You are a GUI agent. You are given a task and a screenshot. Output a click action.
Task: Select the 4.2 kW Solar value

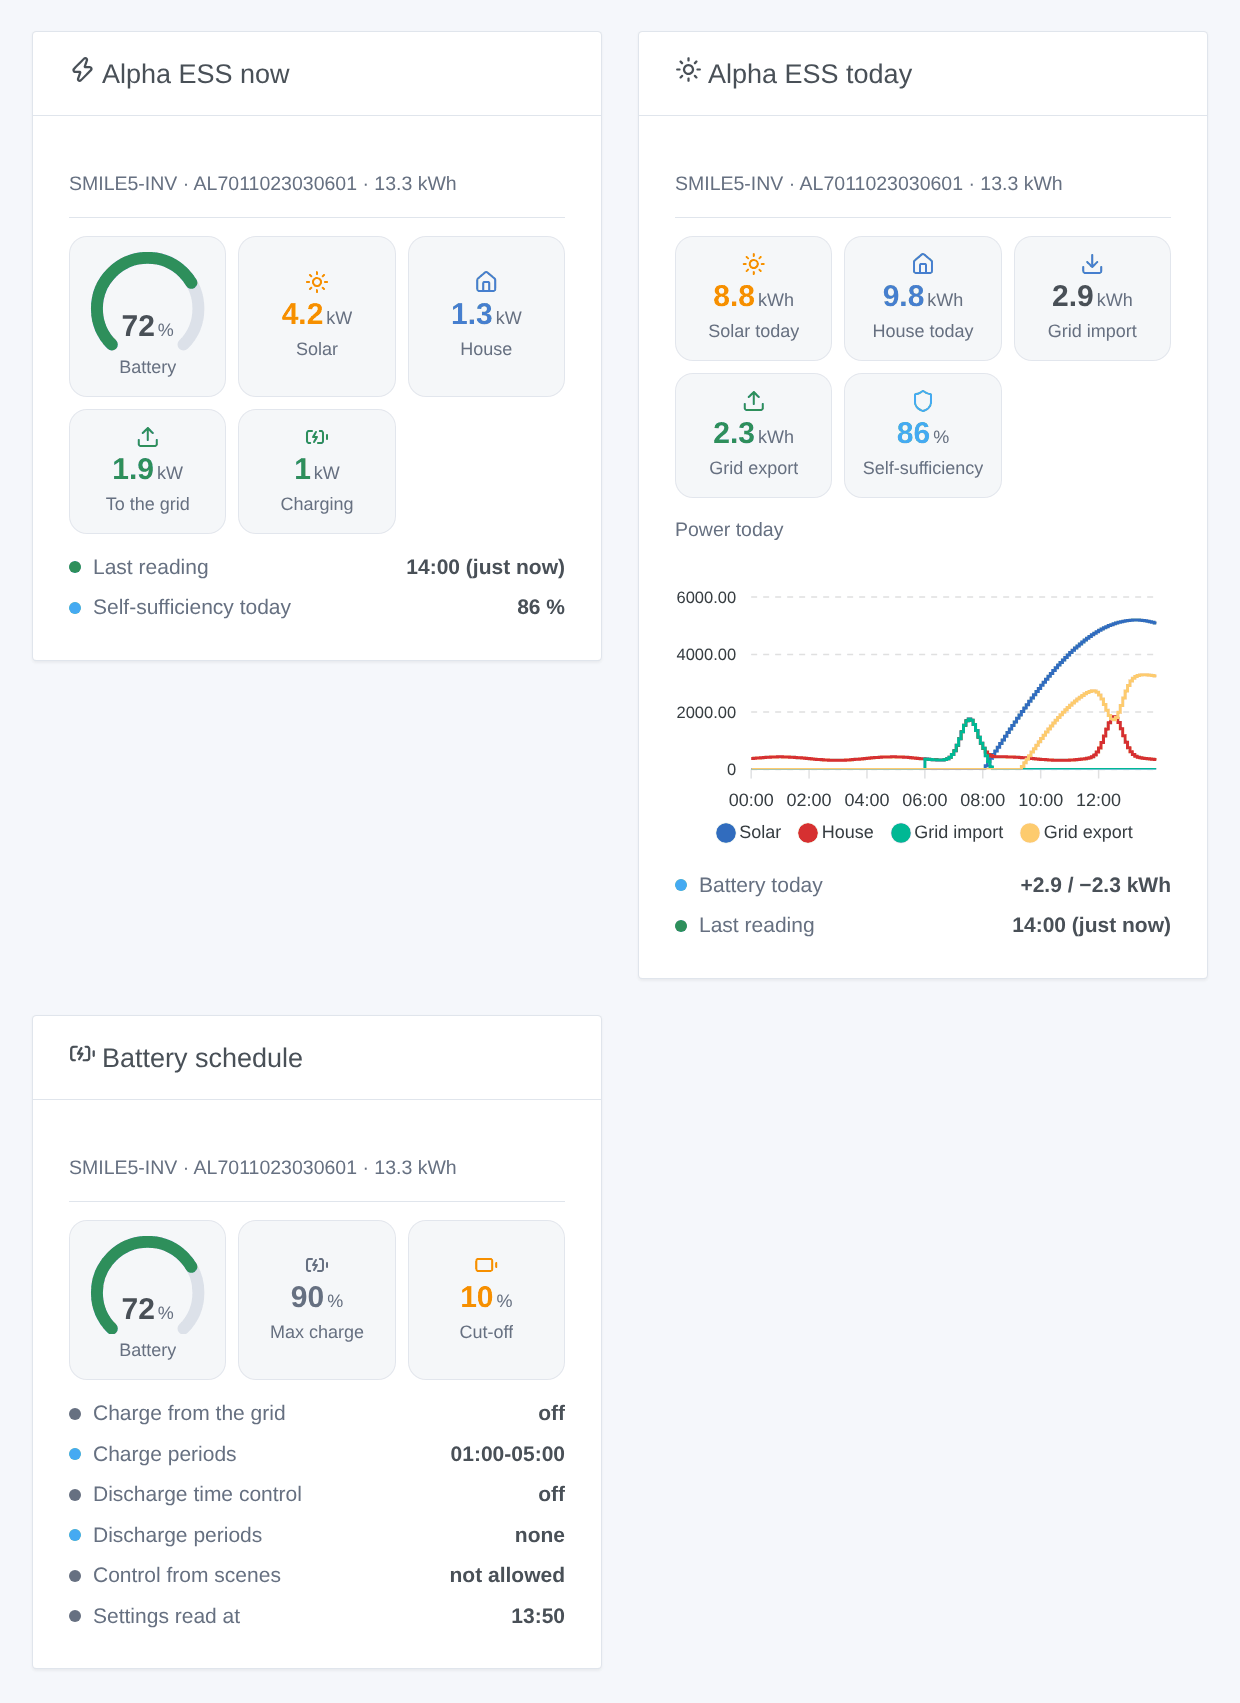tap(317, 314)
